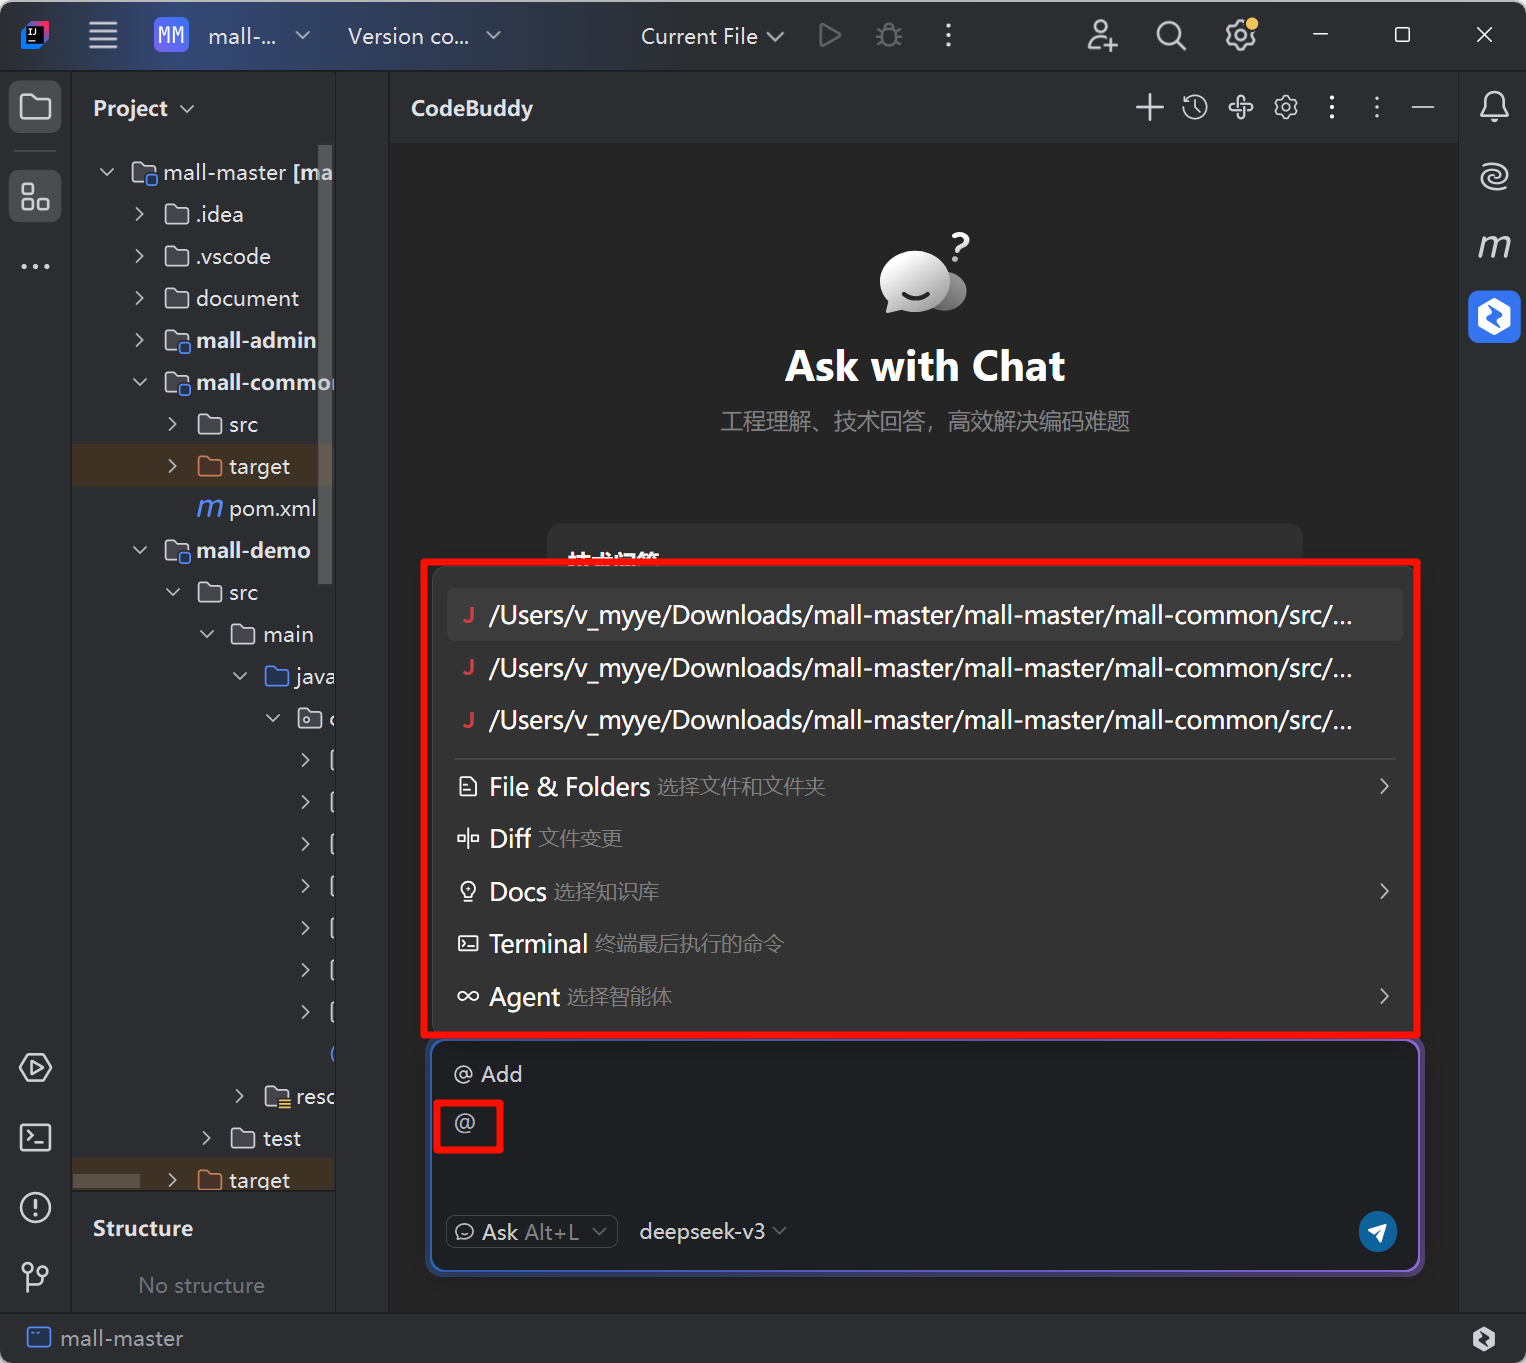This screenshot has width=1526, height=1363.
Task: Select pom.xml in the project tree
Action: click(272, 509)
